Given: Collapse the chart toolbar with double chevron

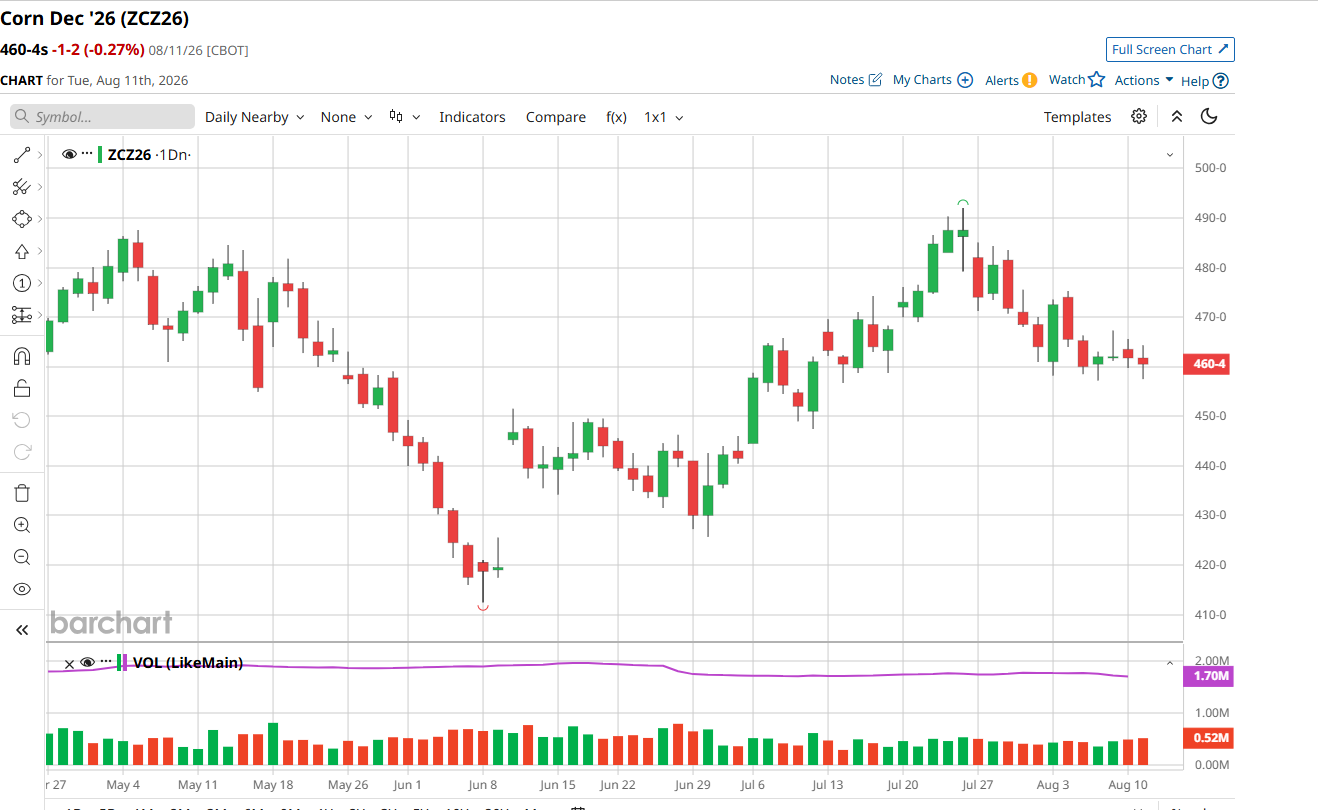Looking at the screenshot, I should tap(1177, 116).
